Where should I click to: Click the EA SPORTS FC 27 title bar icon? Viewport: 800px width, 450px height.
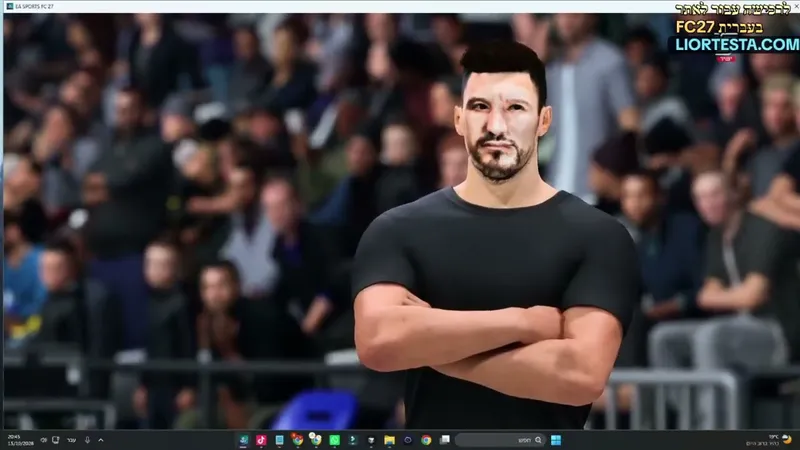click(x=10, y=6)
